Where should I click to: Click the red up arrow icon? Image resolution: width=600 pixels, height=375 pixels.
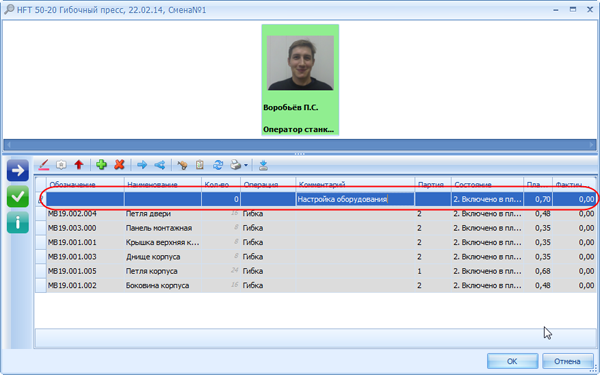79,165
